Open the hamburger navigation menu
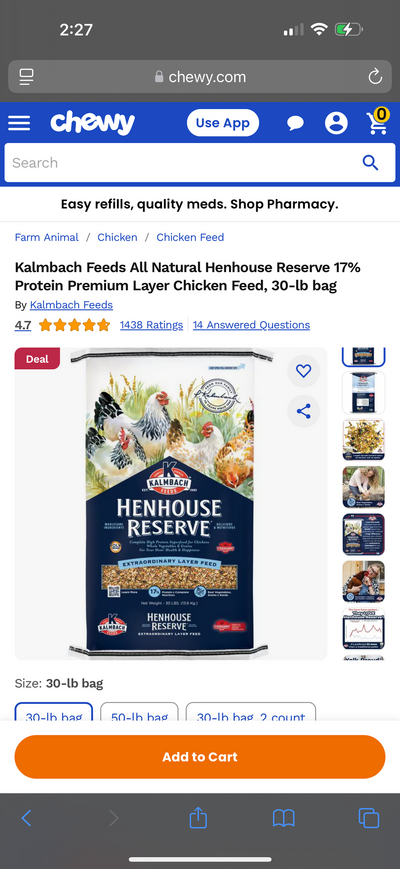This screenshot has width=400, height=869. coord(19,123)
